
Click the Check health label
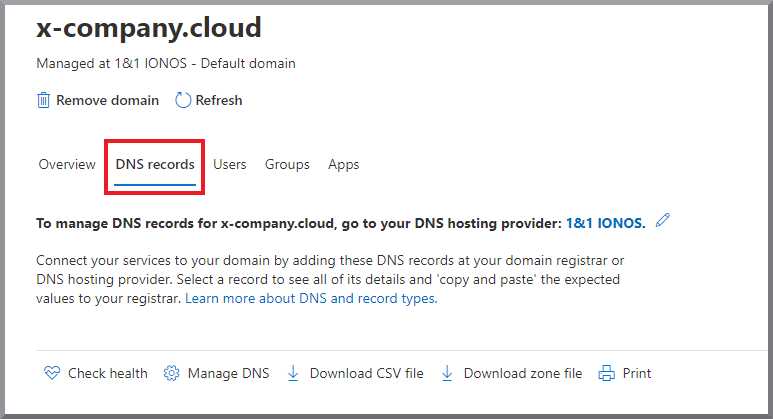click(x=107, y=373)
